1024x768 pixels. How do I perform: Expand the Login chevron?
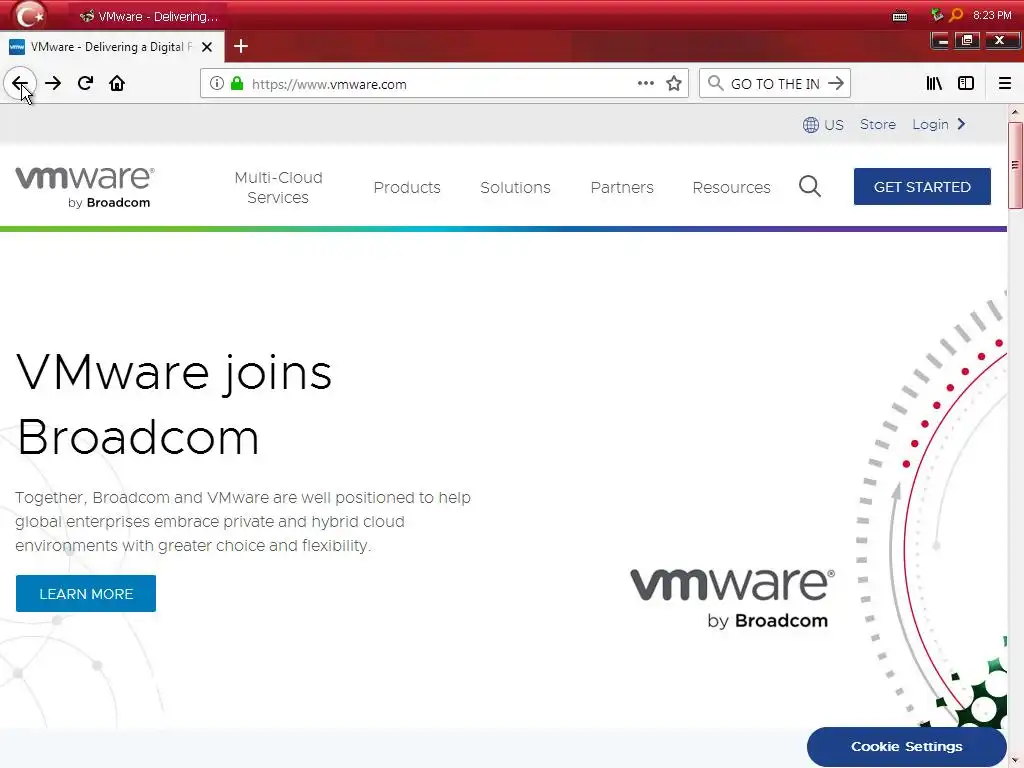[x=961, y=124]
